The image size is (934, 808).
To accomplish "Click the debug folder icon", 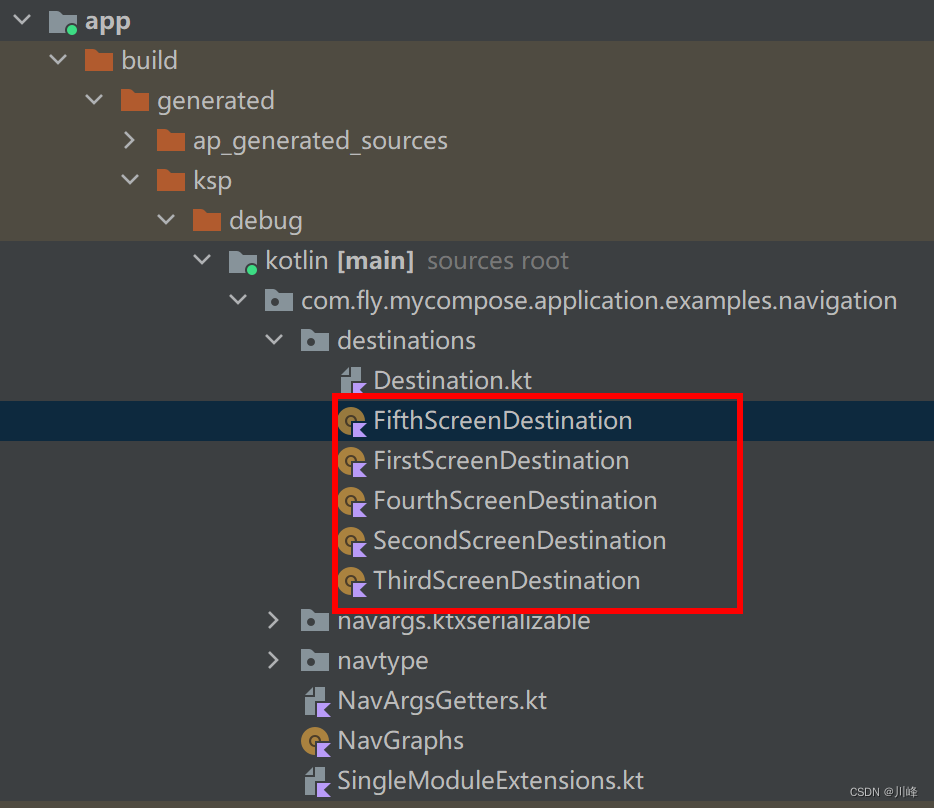I will [x=207, y=220].
